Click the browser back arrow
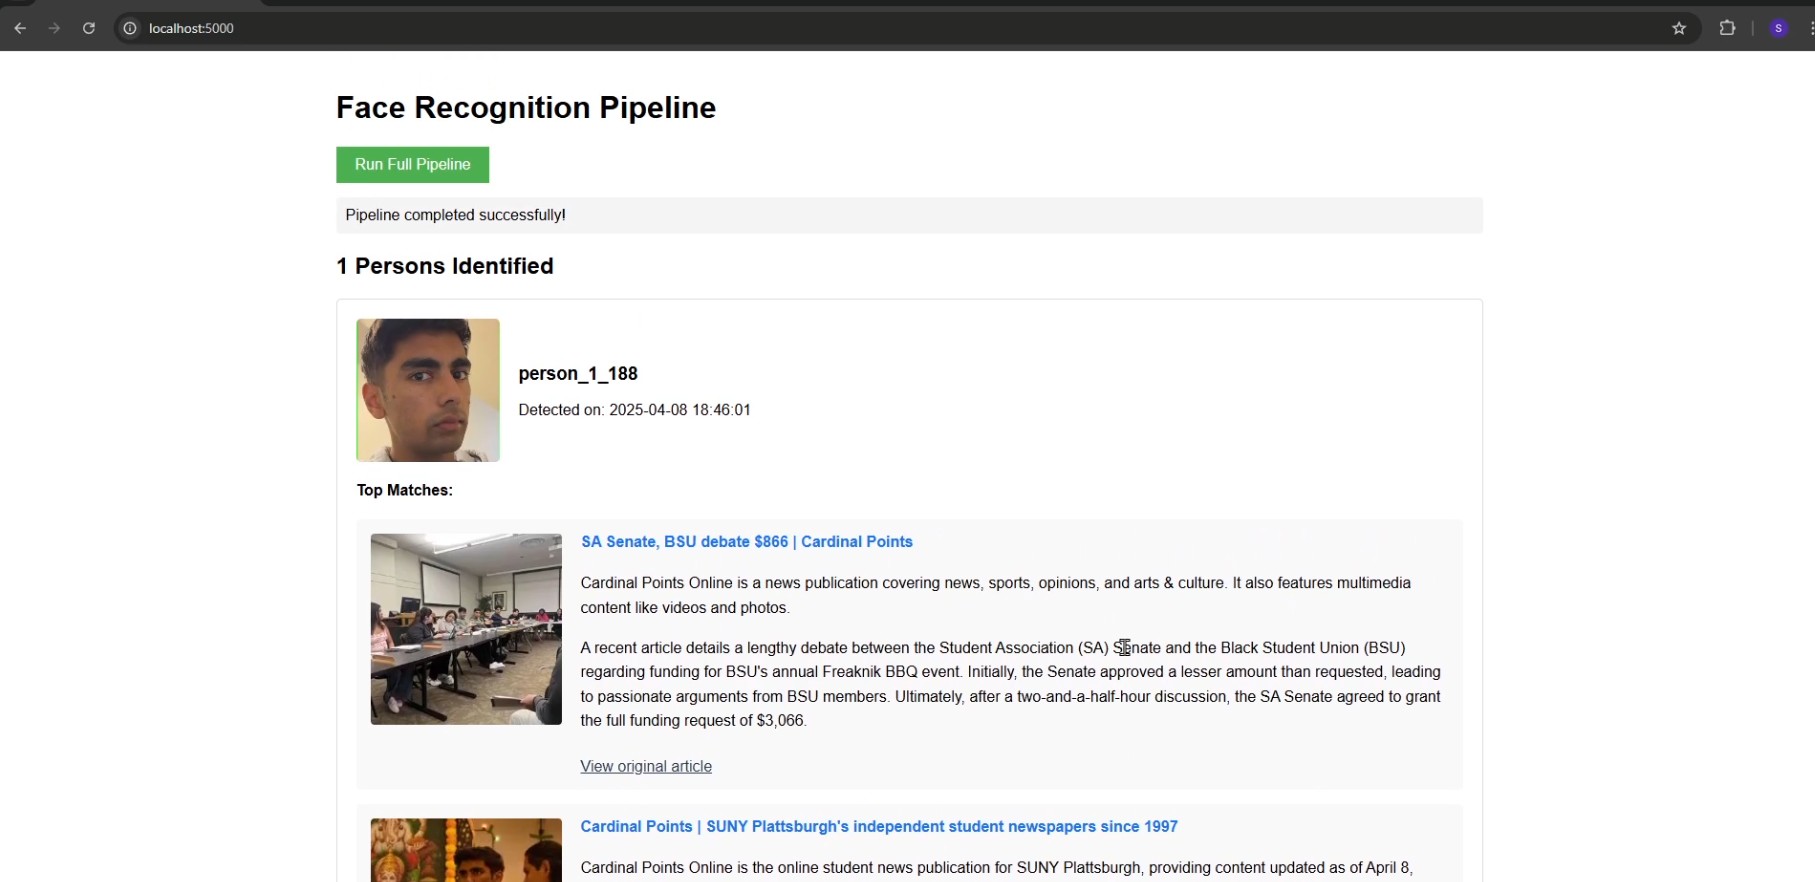 20,28
